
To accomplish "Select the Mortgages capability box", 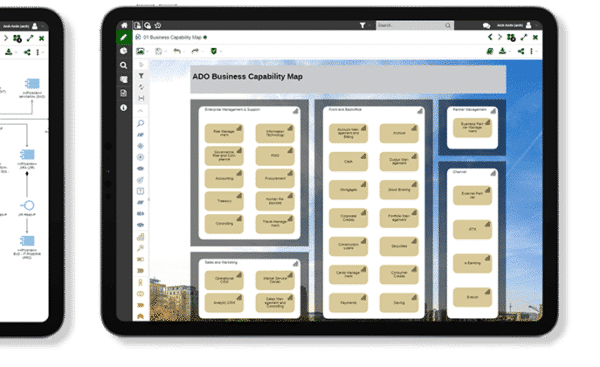I will click(348, 190).
